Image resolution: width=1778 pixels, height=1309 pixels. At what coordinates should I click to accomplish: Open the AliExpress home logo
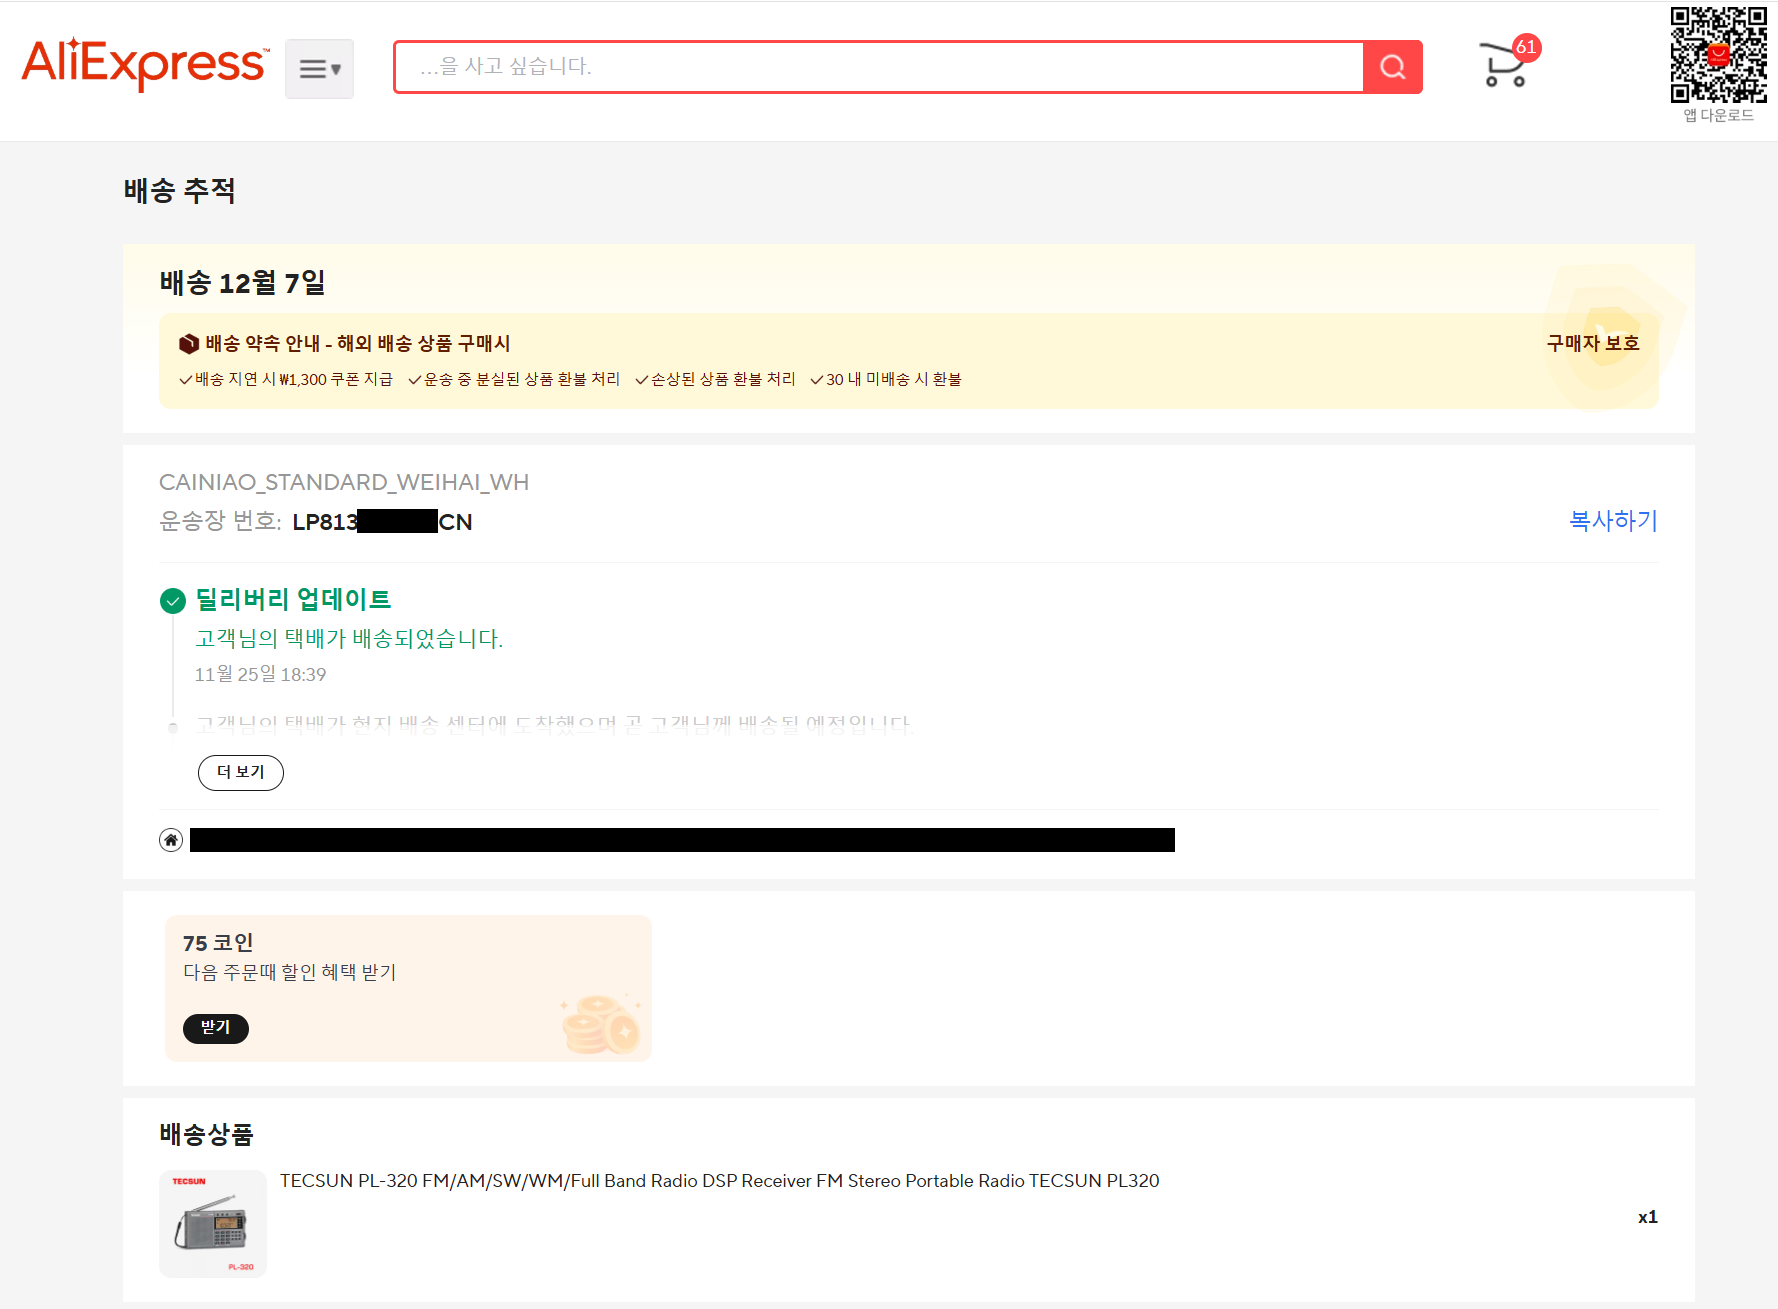click(x=146, y=65)
